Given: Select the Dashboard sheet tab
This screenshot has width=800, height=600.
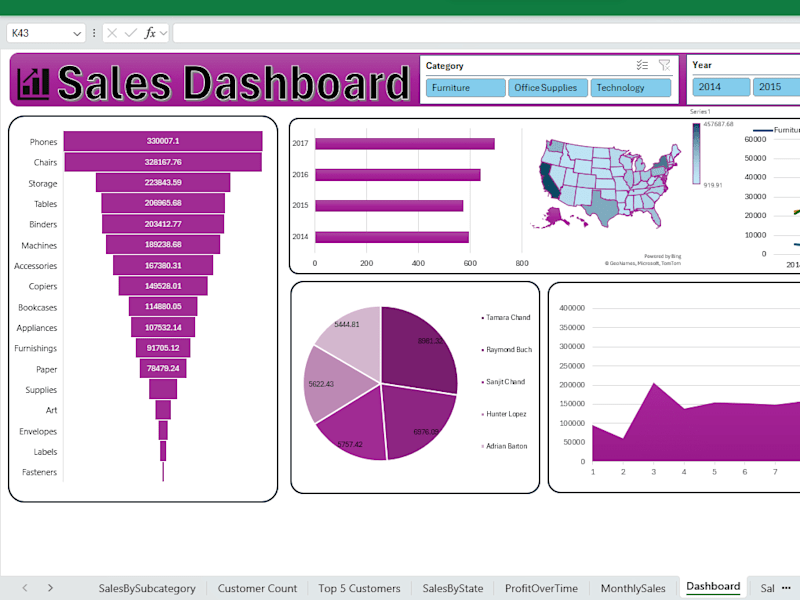Looking at the screenshot, I should tap(713, 586).
